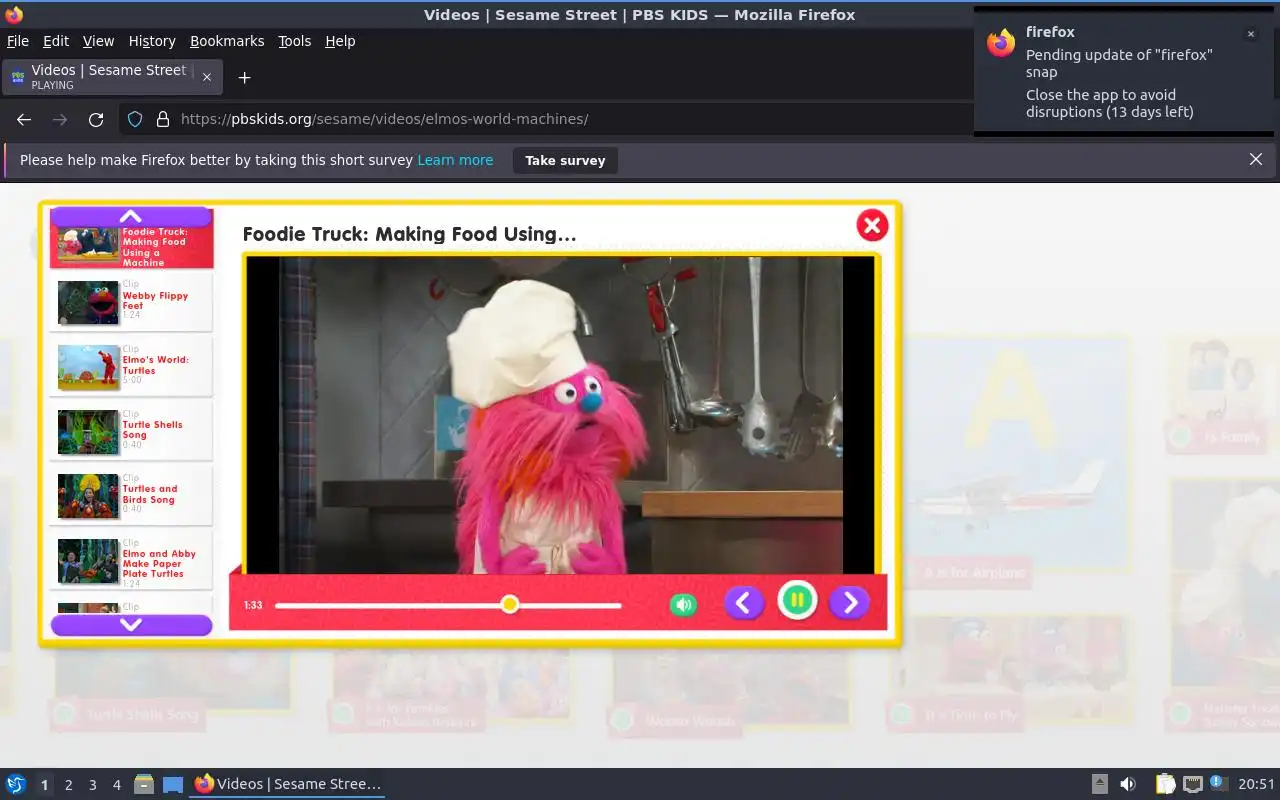Switch to workspace 1

(44, 785)
